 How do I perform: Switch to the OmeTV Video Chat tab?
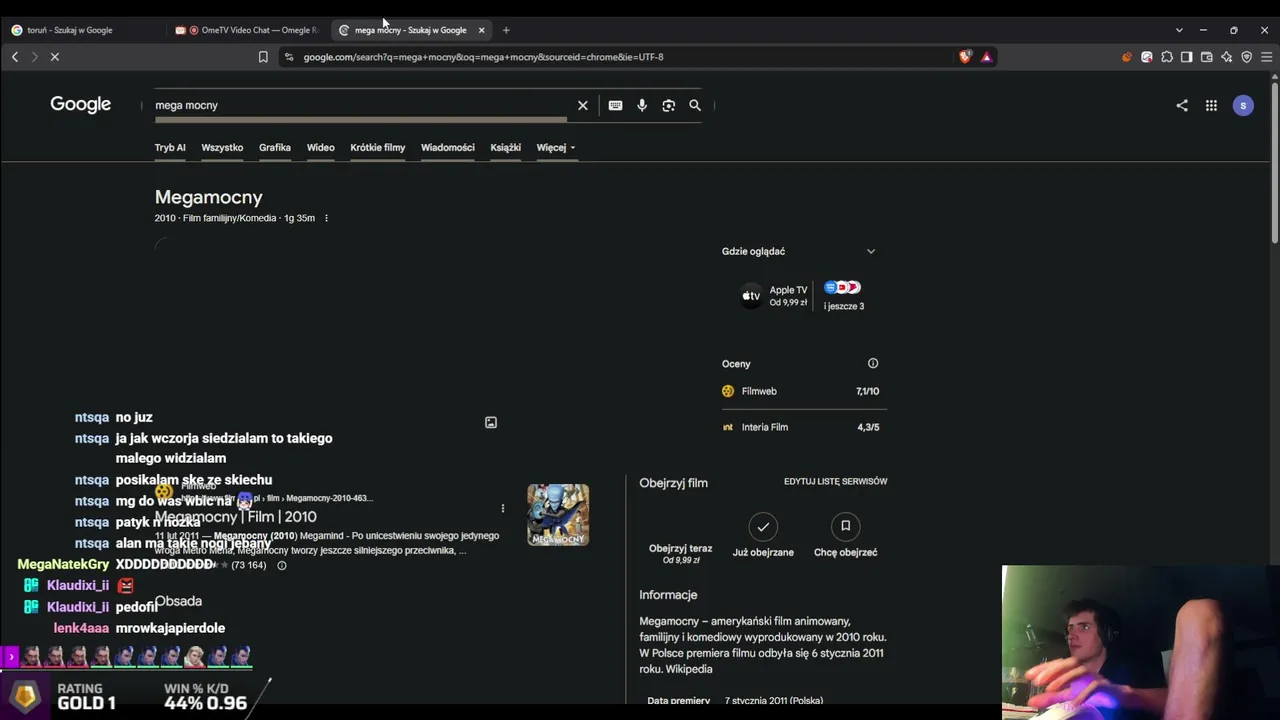point(247,30)
